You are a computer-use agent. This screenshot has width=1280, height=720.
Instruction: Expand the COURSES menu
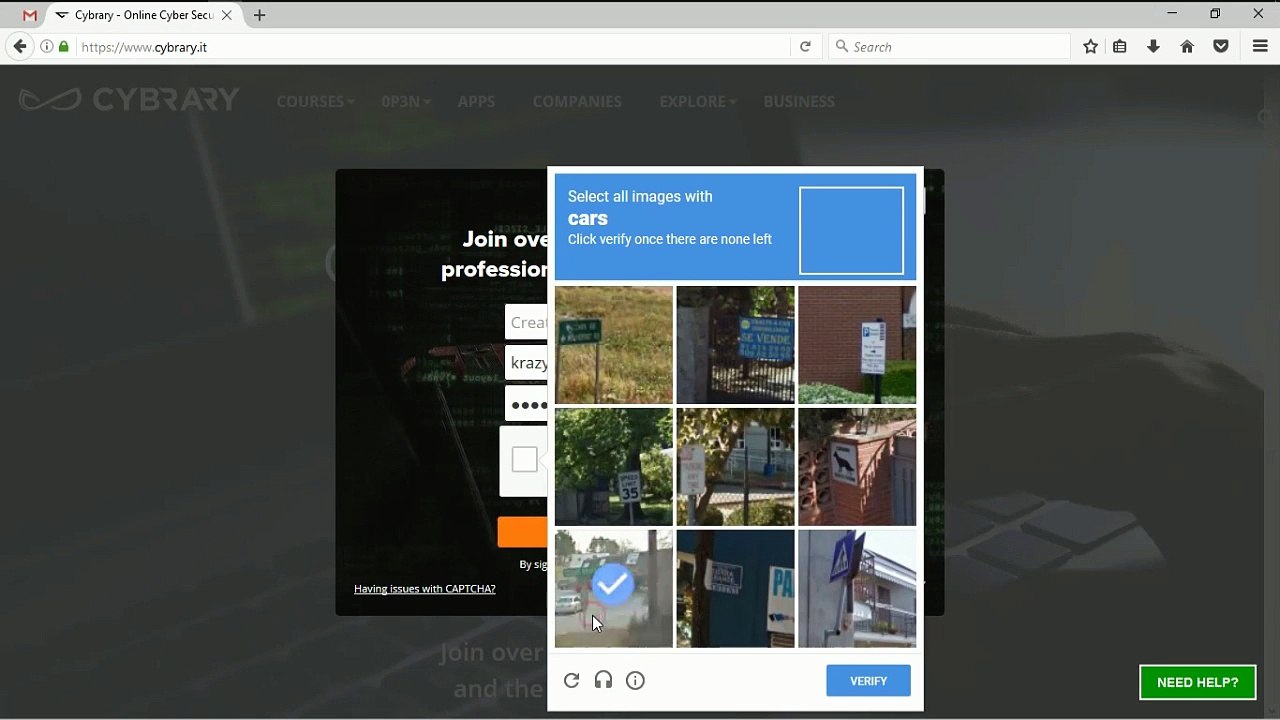(315, 102)
